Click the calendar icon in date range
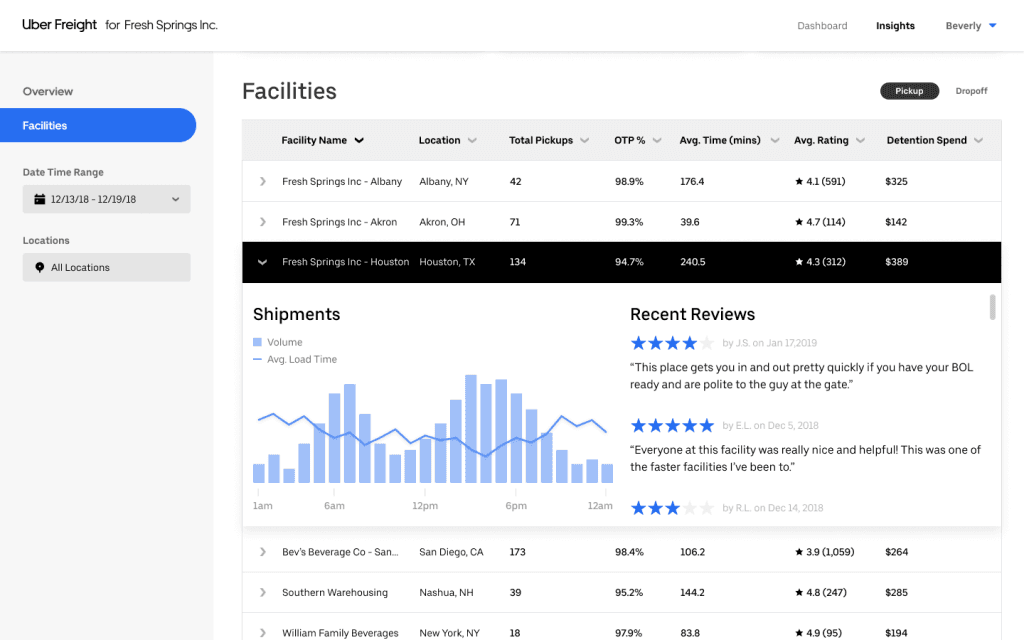Screen dimensions: 1024x640 coord(39,199)
